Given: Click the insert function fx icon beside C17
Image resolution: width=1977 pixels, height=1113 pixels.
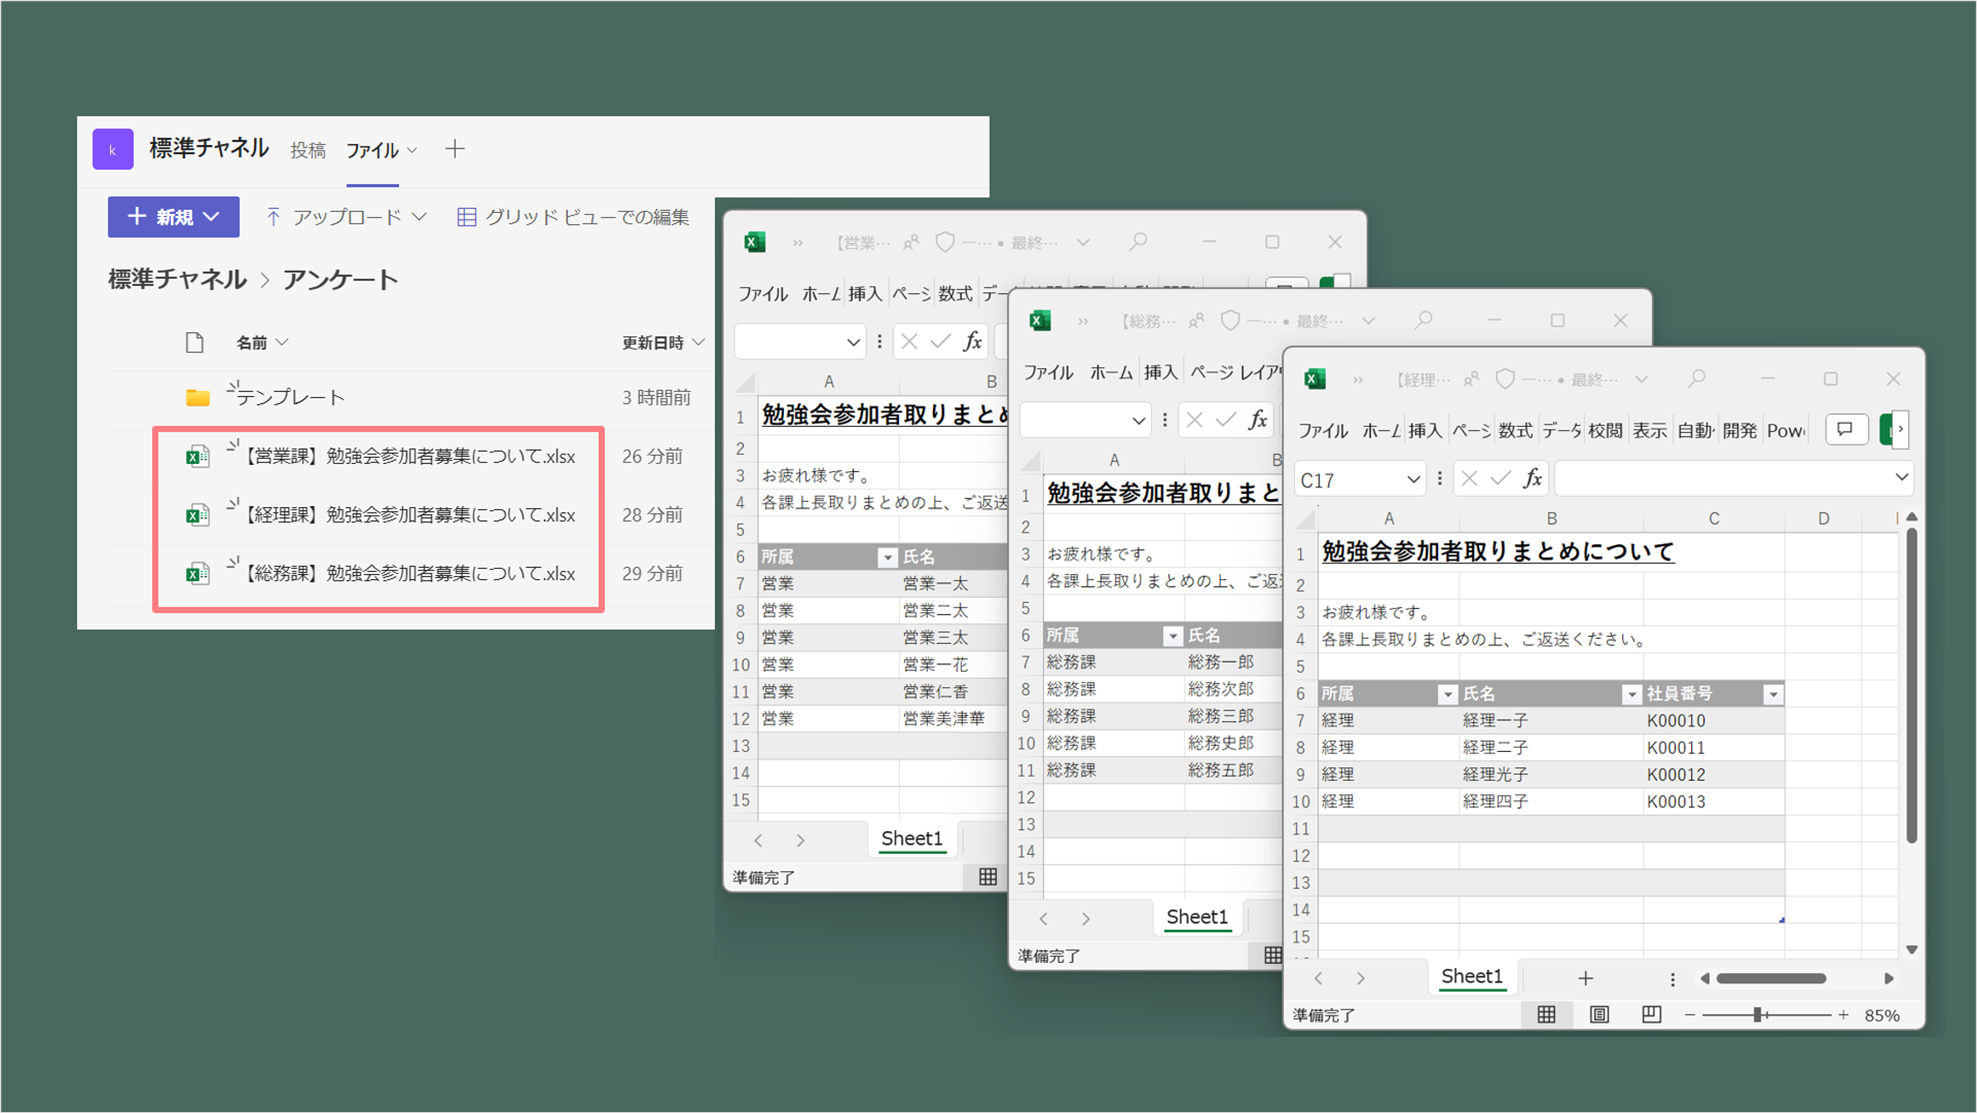Looking at the screenshot, I should coord(1532,479).
